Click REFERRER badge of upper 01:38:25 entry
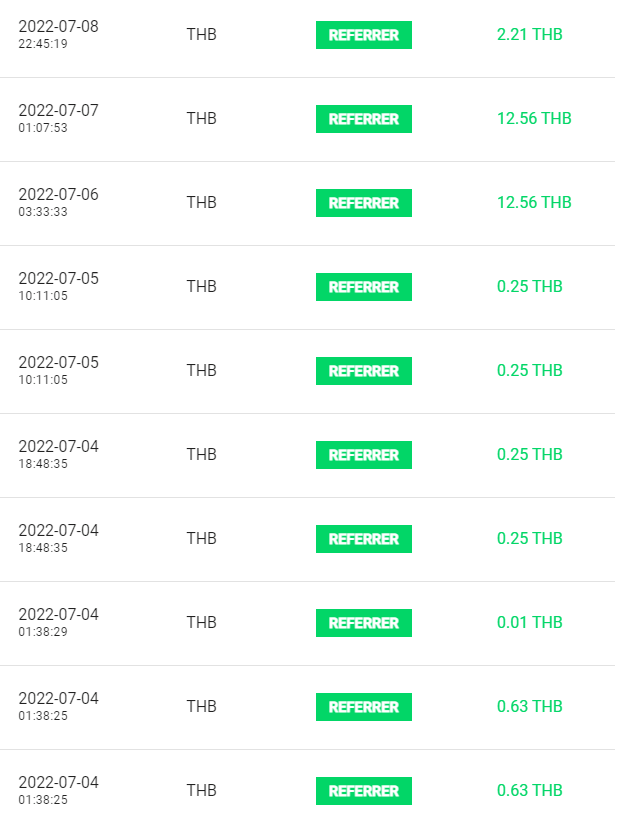The height and width of the screenshot is (825, 619). tap(364, 707)
